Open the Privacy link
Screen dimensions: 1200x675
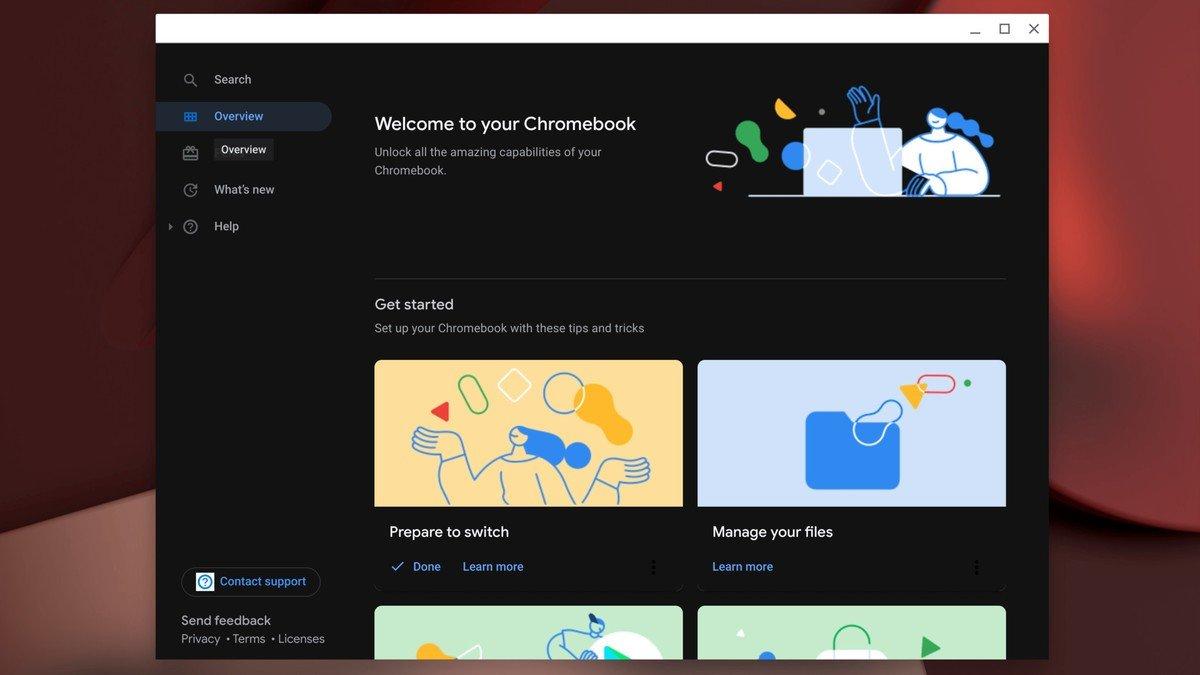point(199,638)
